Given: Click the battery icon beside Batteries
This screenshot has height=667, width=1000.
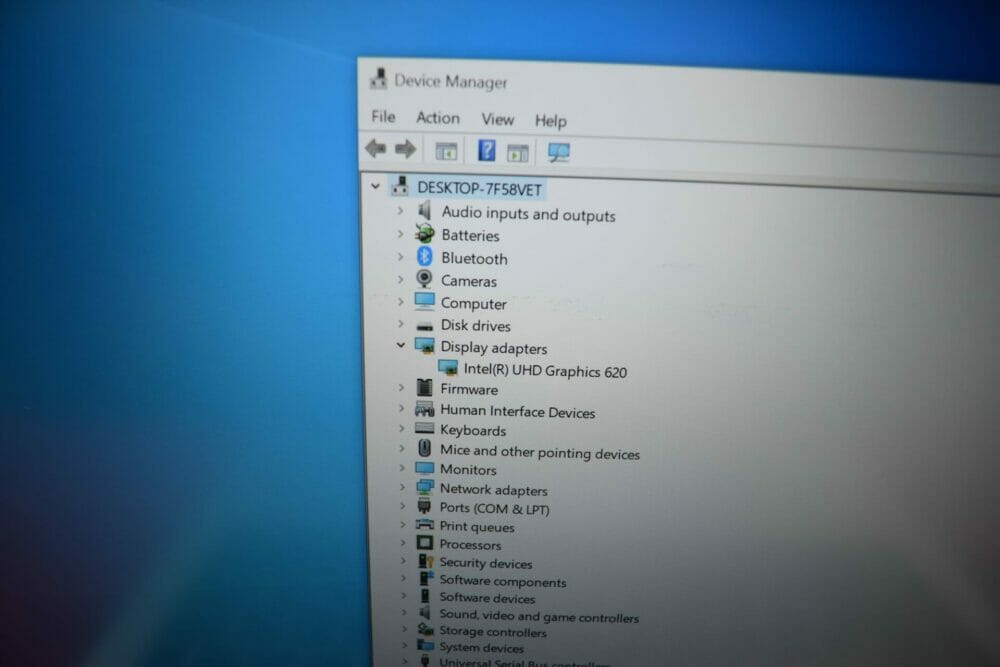Looking at the screenshot, I should (424, 233).
